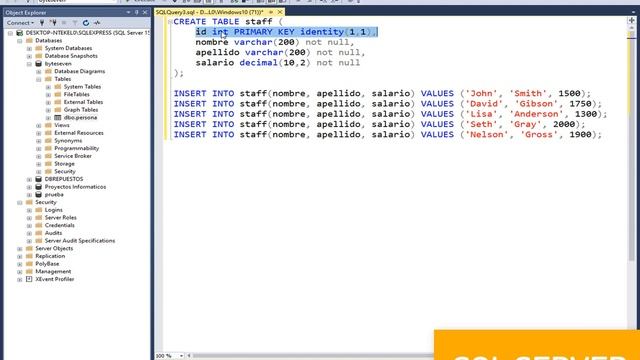Expand the System Tables node
Screen dimensions: 640x360
(48, 87)
